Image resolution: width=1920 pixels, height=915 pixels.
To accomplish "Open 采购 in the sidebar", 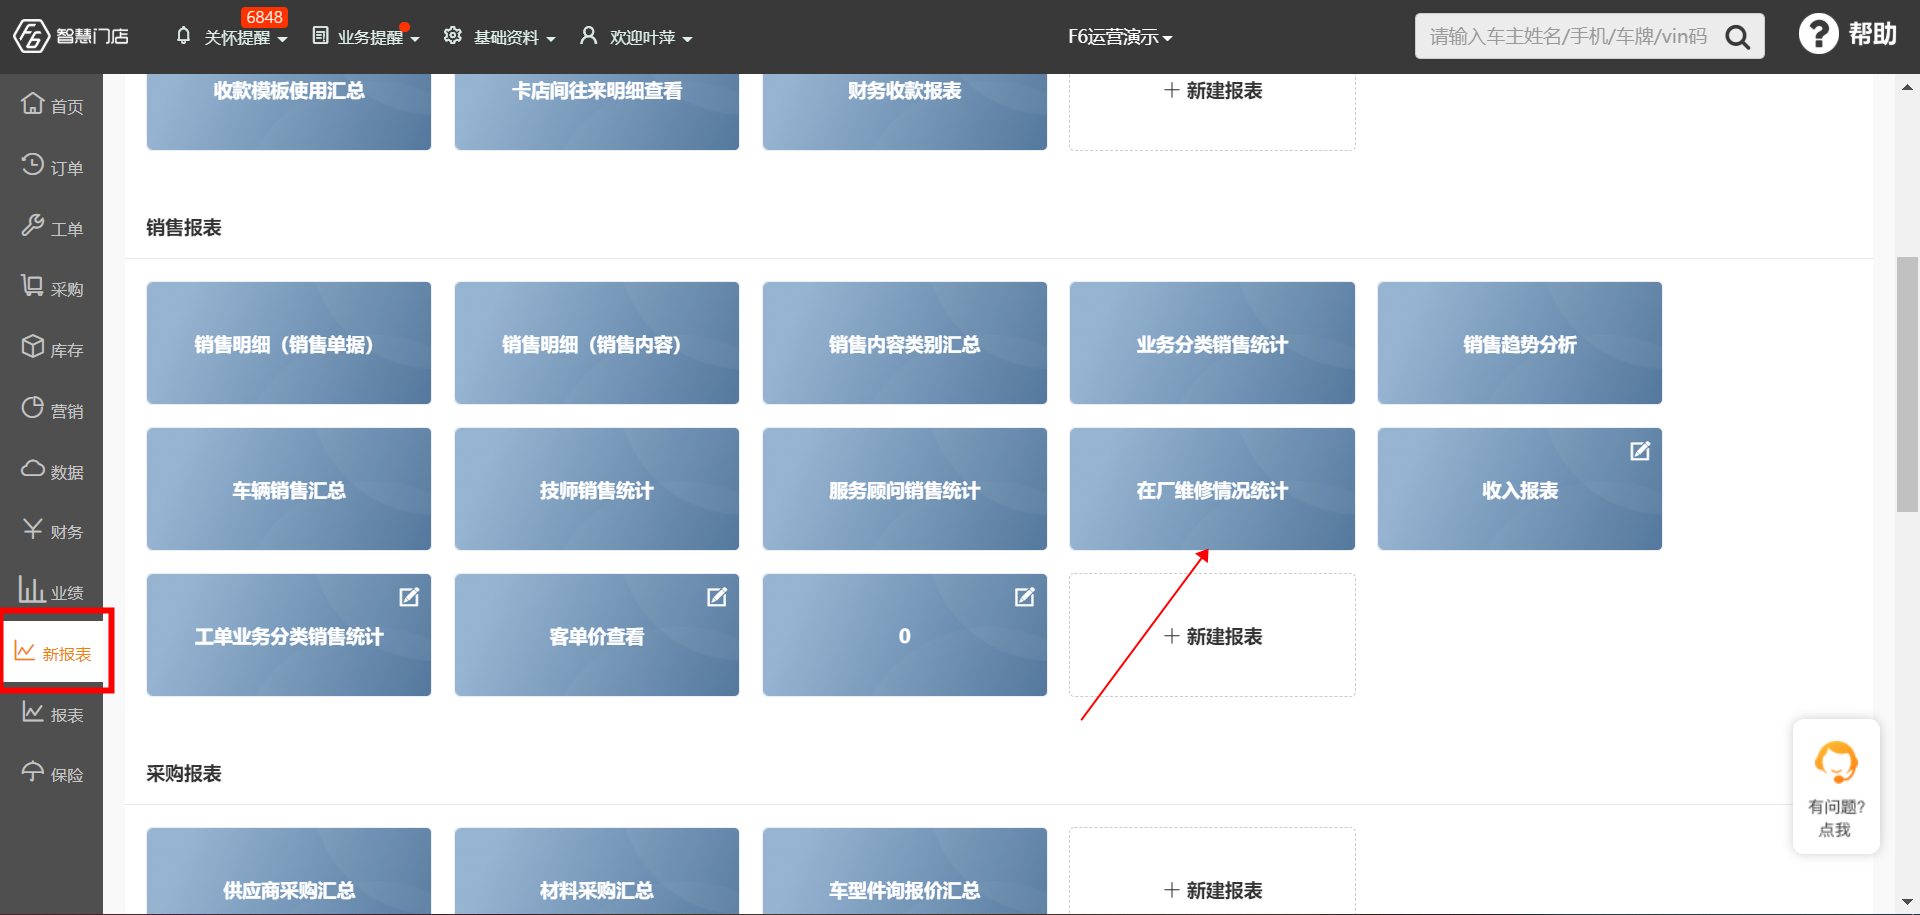I will (x=52, y=288).
